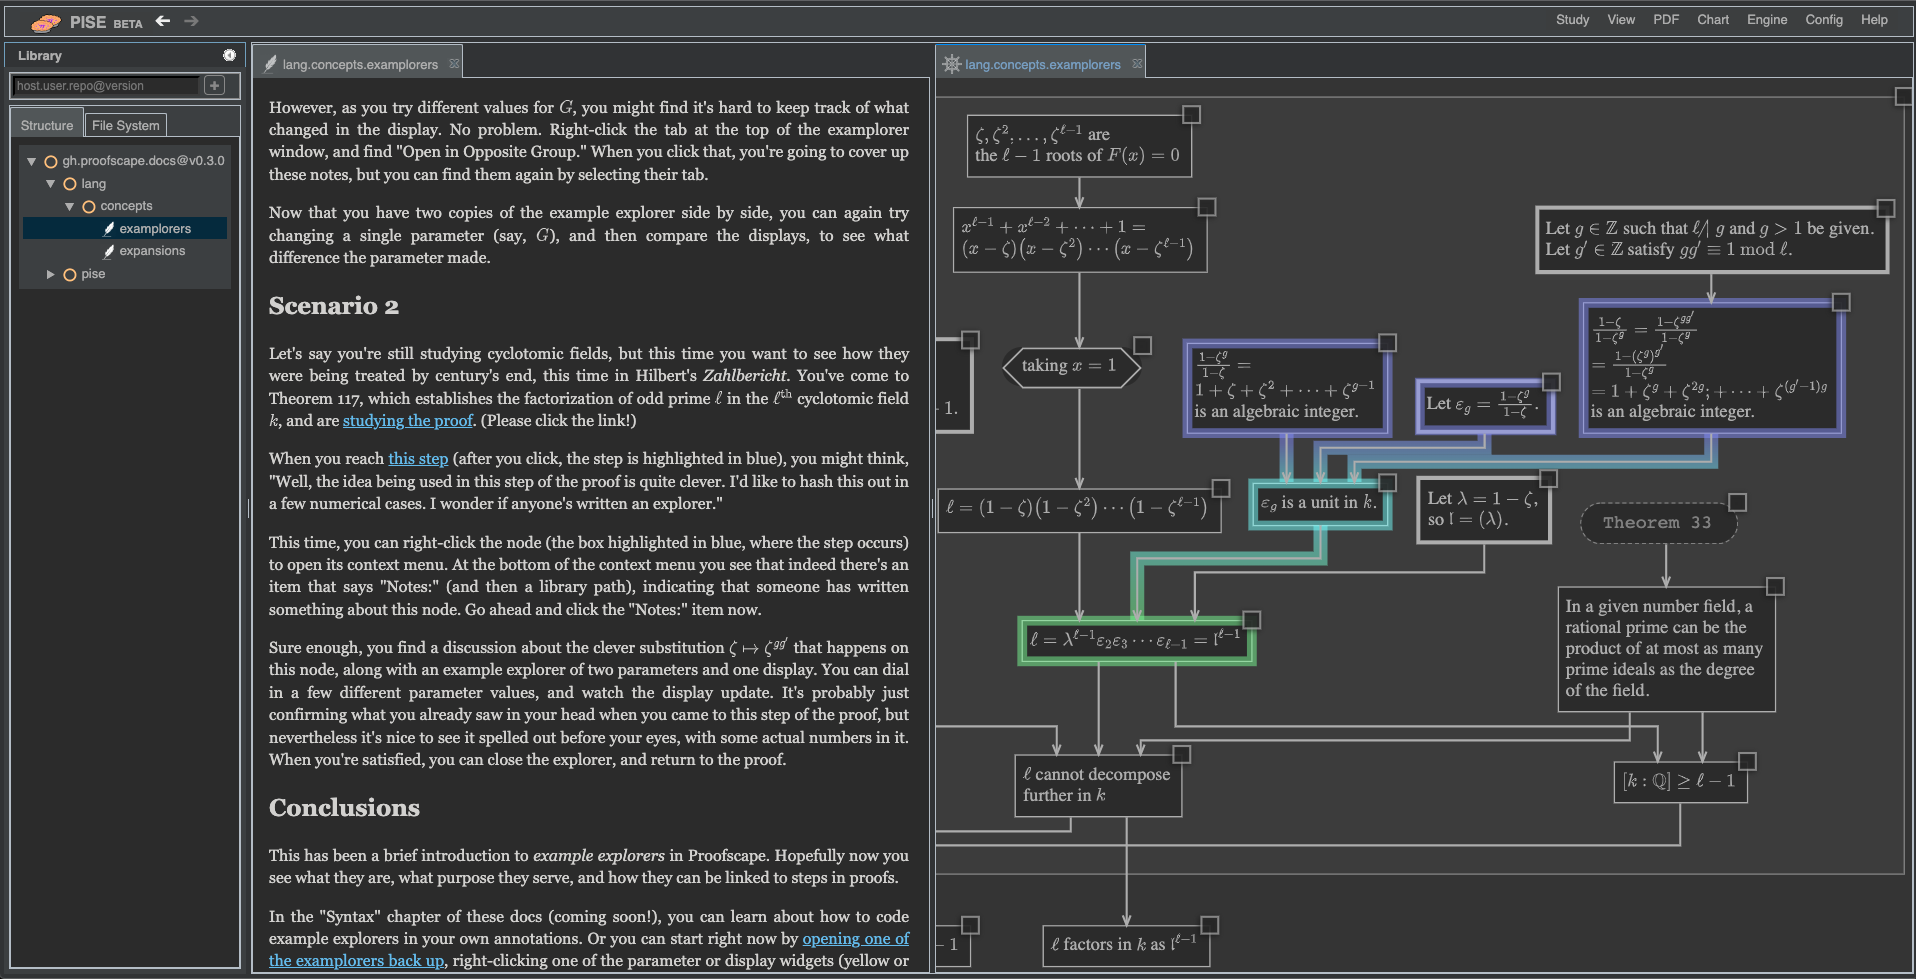Screen dimensions: 1916x979
Task: Toggle checkbox on the outer deduction box
Action: (1904, 96)
